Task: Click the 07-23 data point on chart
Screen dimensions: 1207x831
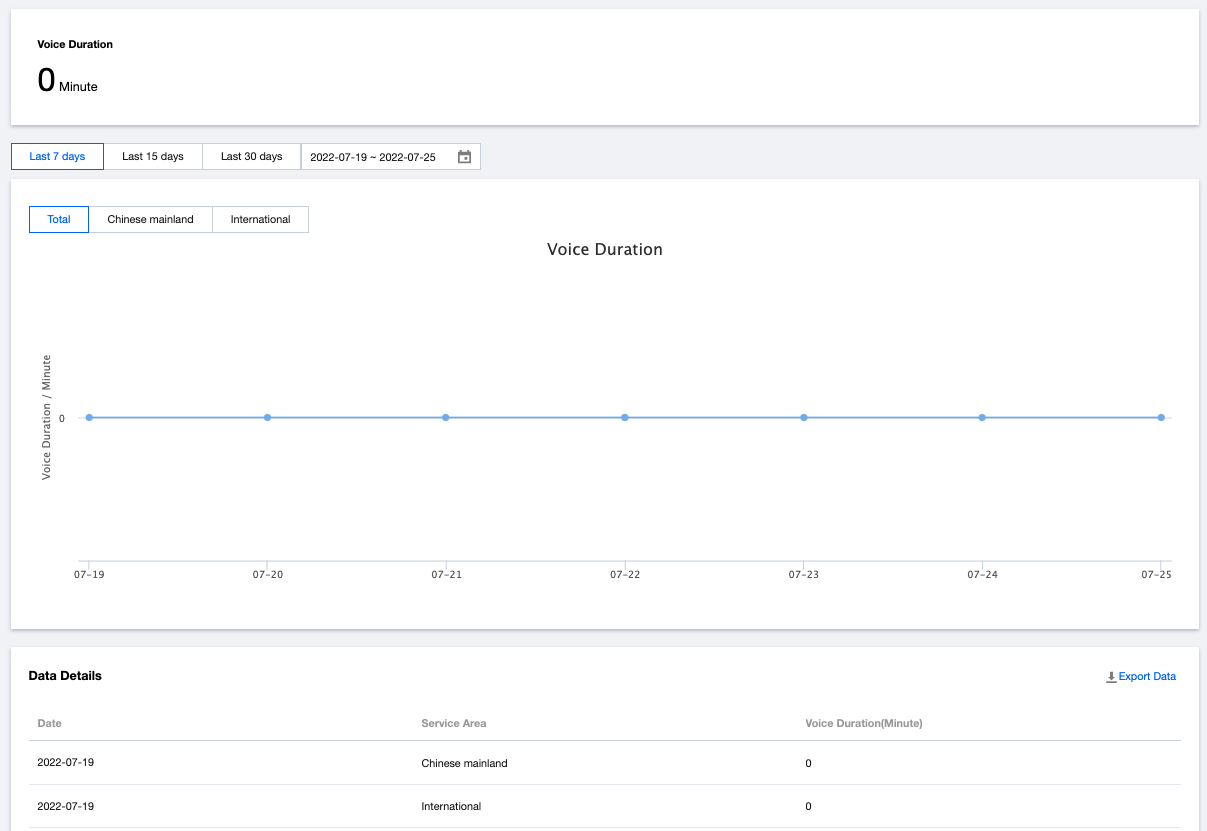Action: coord(803,418)
